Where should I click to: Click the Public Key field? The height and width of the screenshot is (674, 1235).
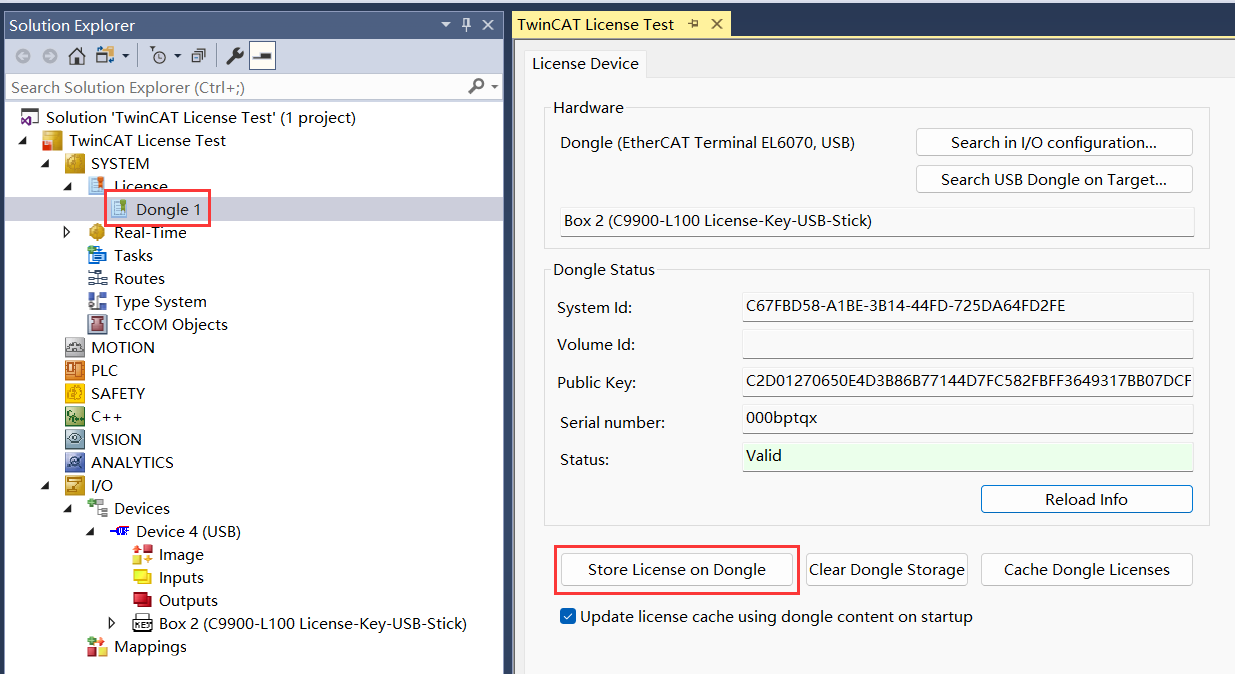point(968,381)
